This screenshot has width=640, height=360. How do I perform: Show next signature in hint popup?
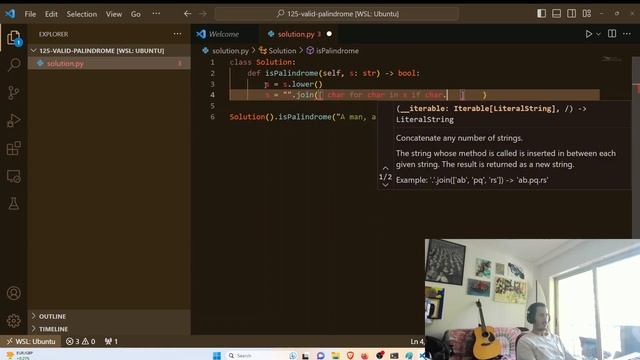pyautogui.click(x=385, y=185)
